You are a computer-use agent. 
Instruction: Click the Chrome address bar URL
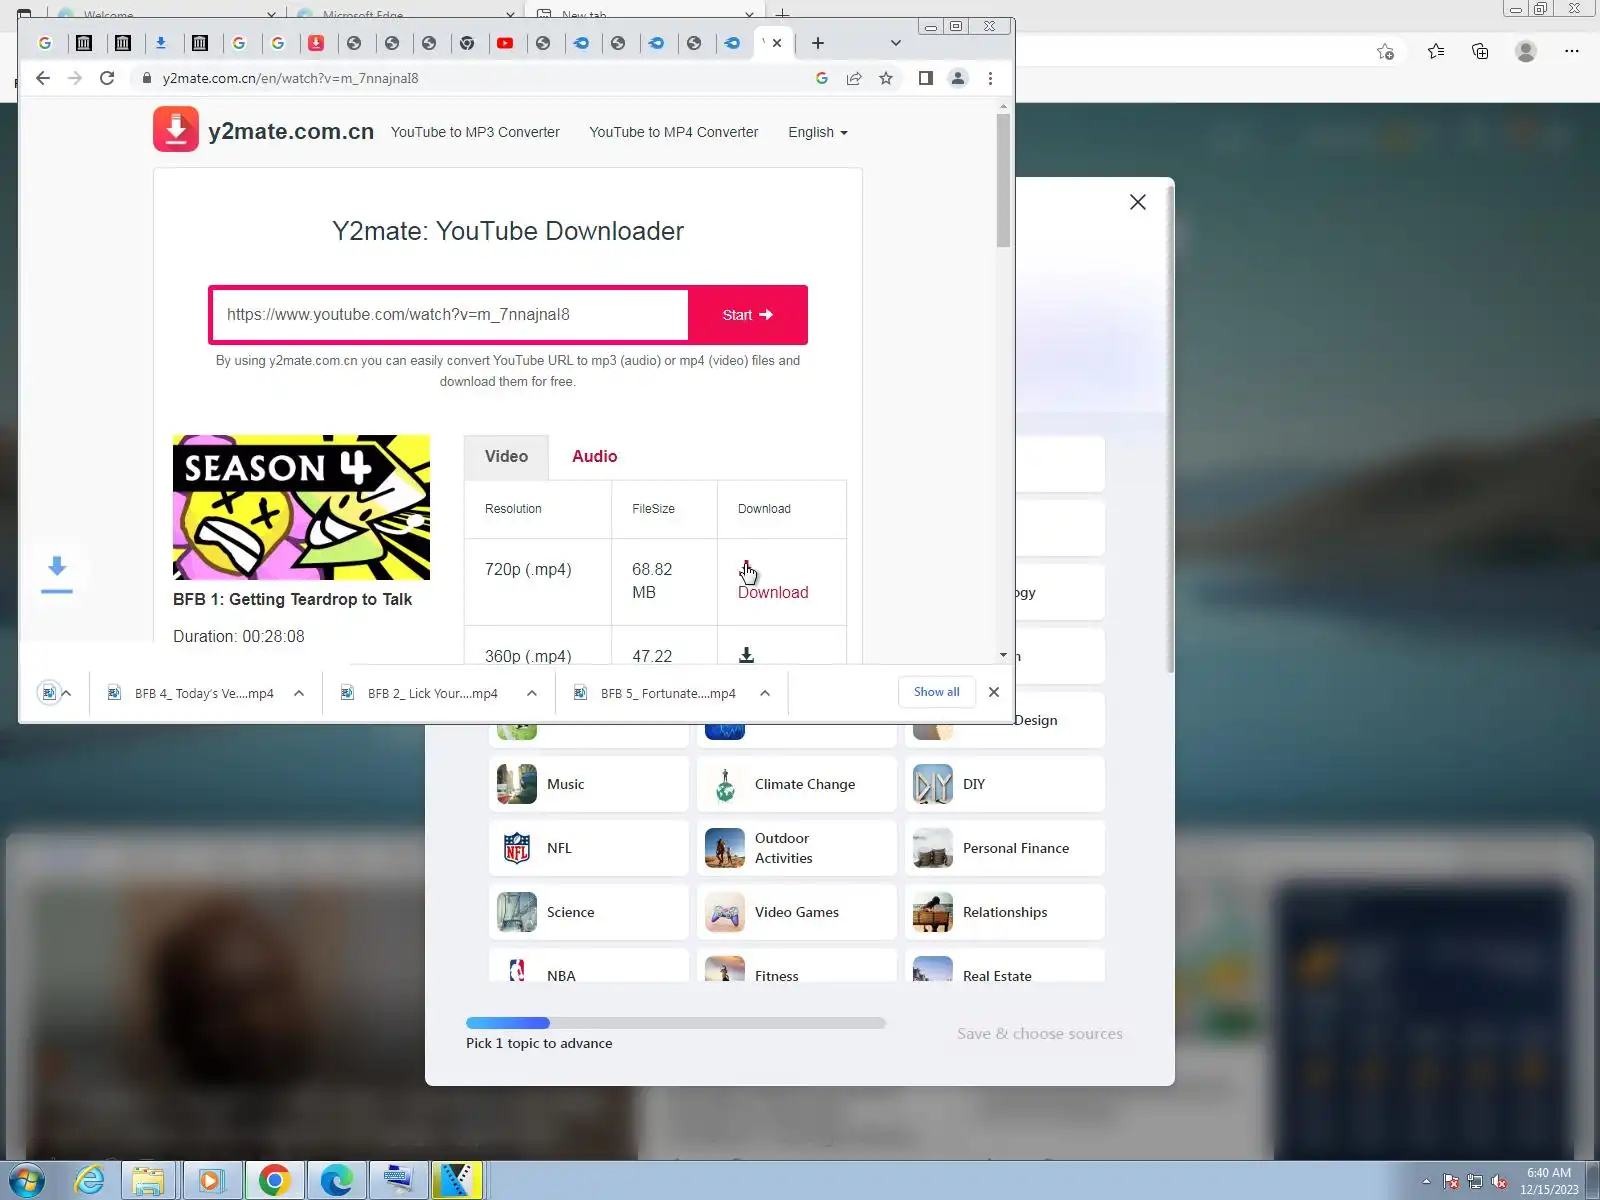point(291,78)
